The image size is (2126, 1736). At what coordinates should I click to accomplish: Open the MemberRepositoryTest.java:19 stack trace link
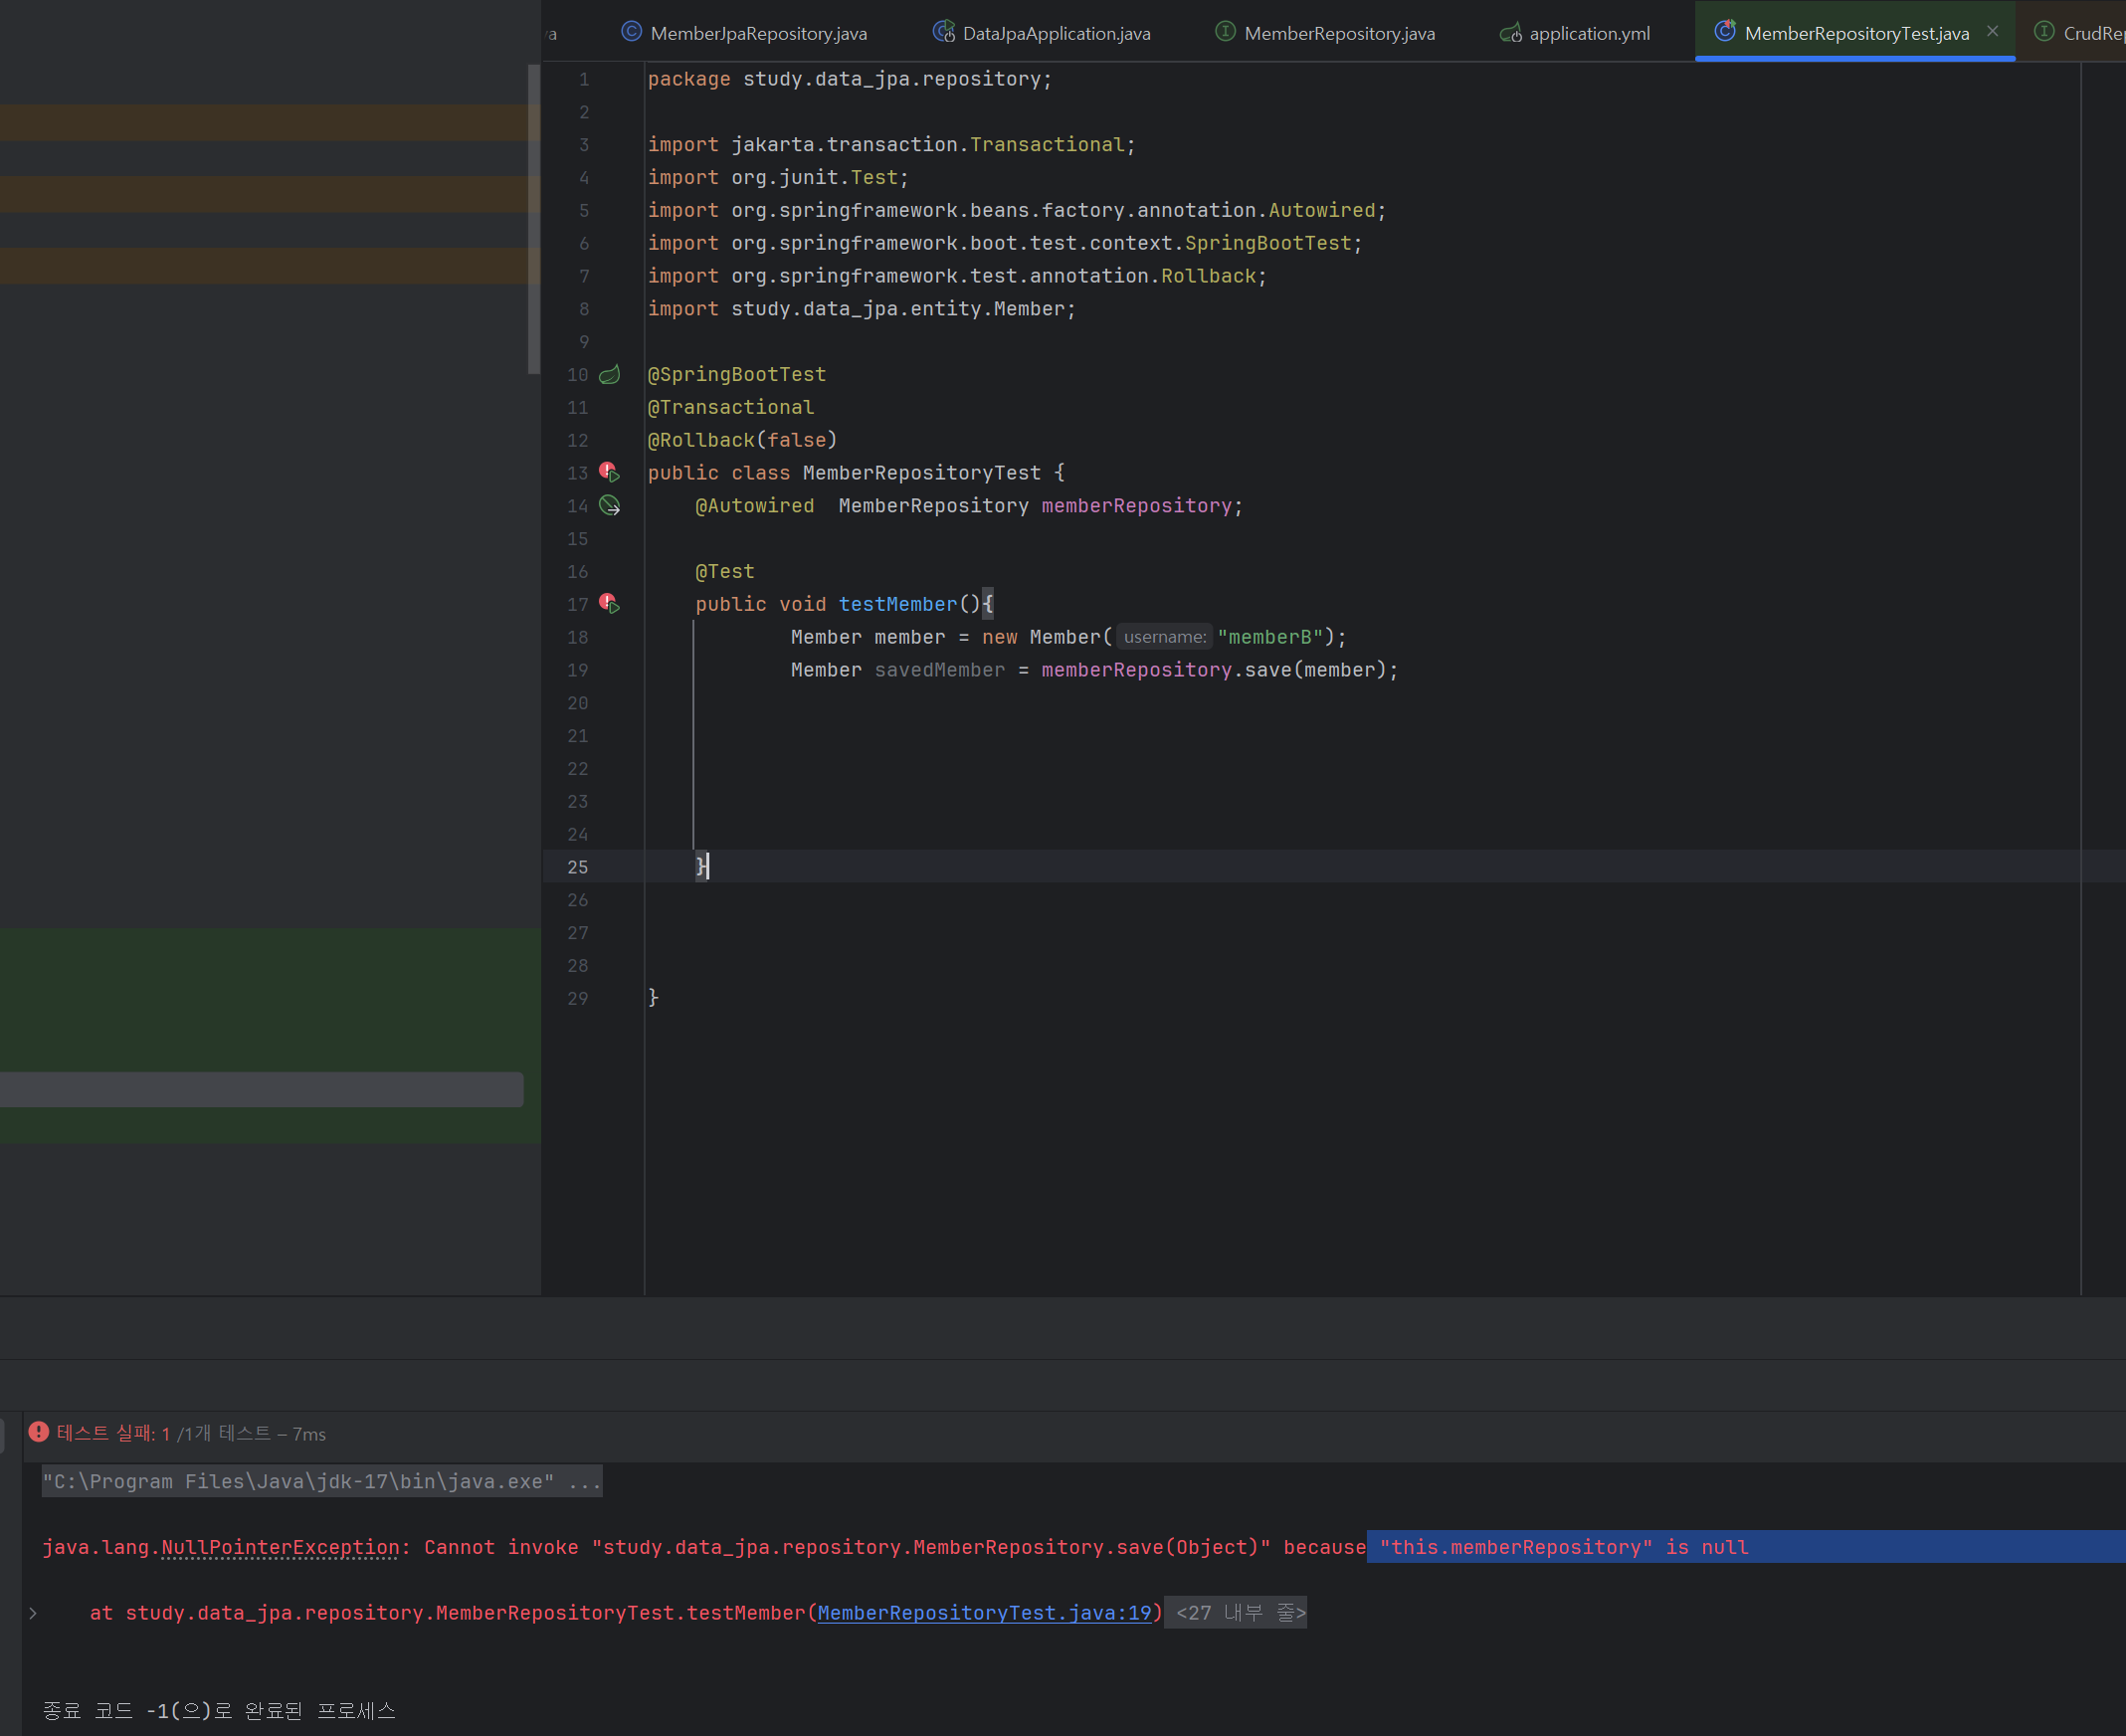[984, 1612]
